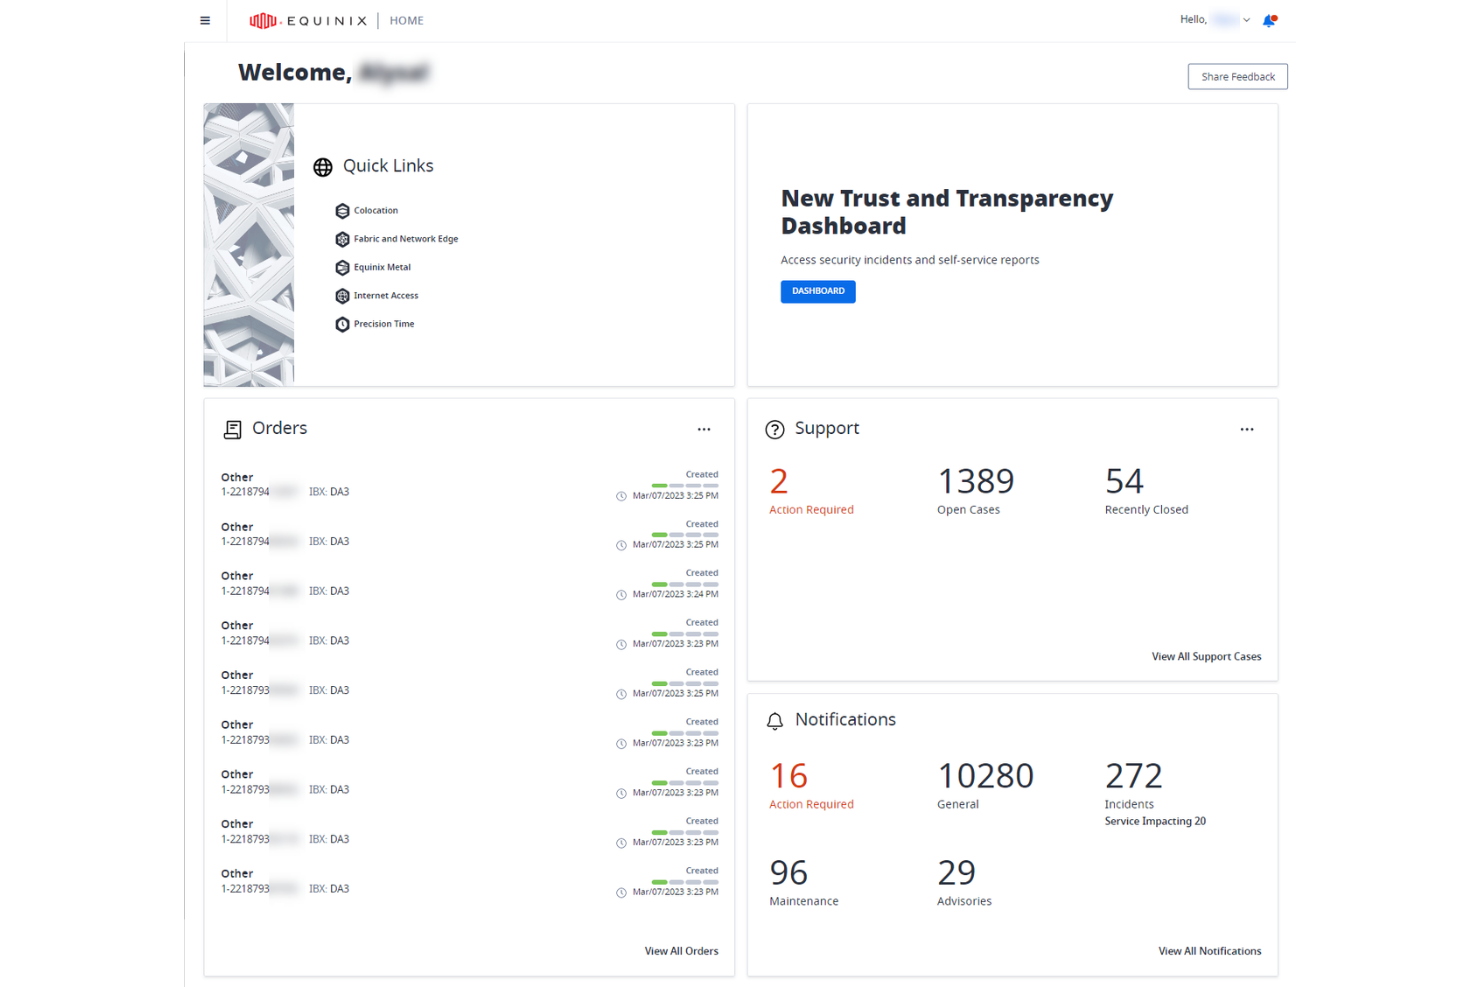This screenshot has width=1480, height=987.
Task: Open the notification bell in header
Action: pos(1269,20)
